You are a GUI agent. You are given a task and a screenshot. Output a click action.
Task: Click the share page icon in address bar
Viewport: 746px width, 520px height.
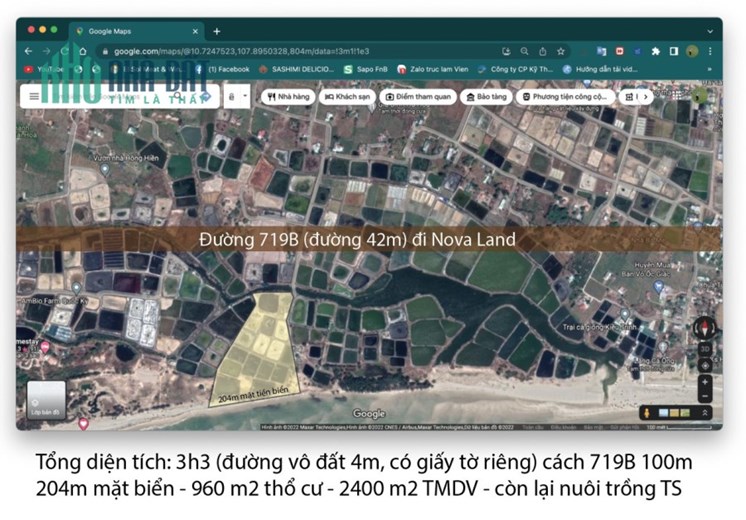pos(542,51)
